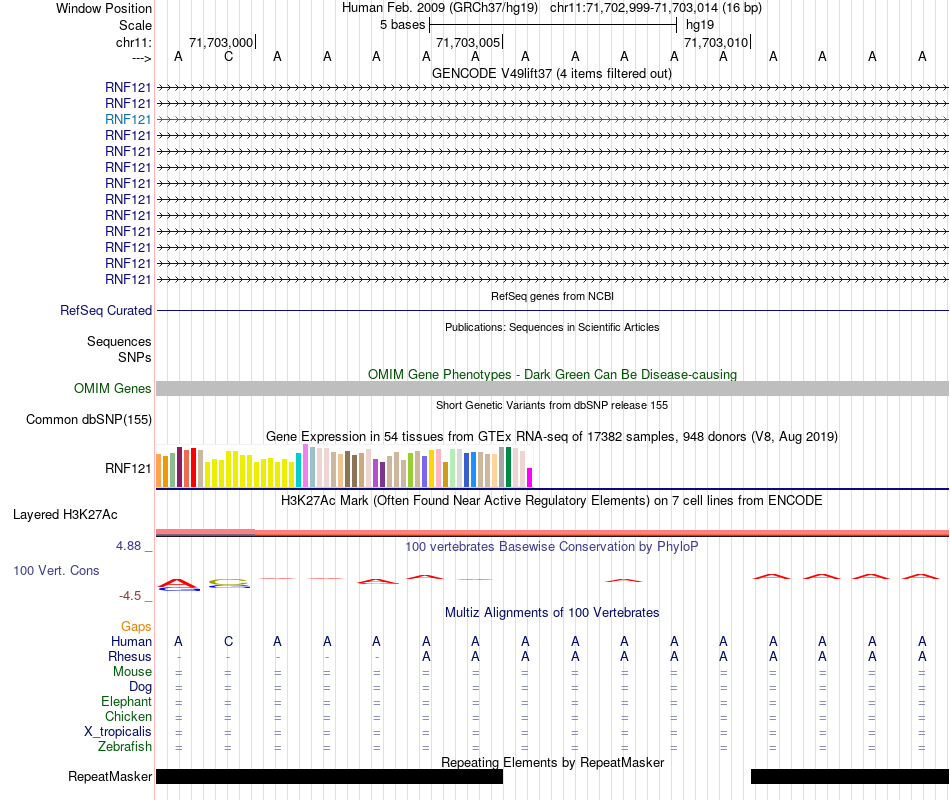
Task: Click the light-blue highlighted RNF121 transcript label
Action: click(128, 119)
